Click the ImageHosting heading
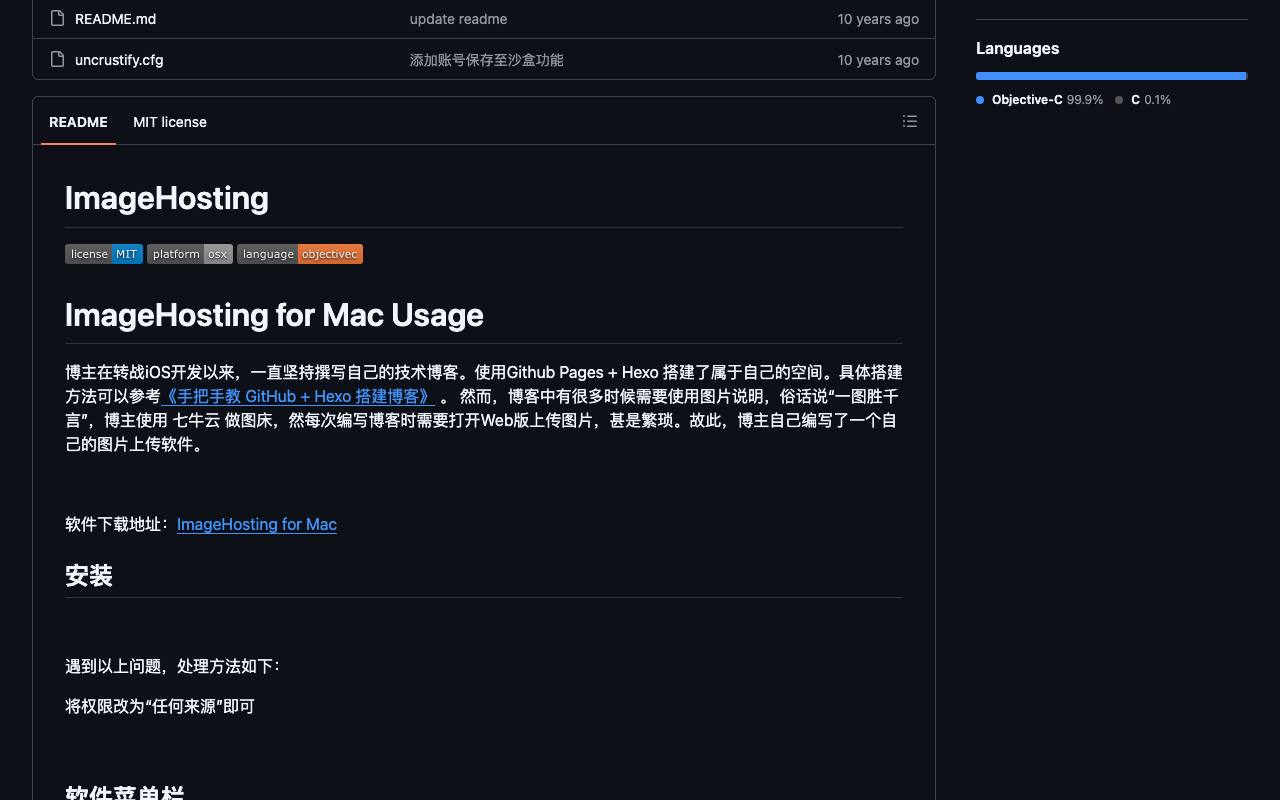 [167, 198]
